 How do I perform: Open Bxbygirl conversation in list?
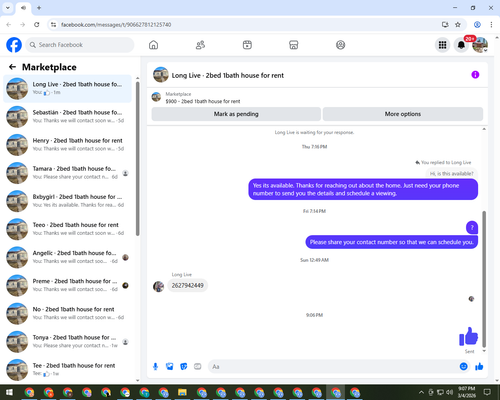pos(67,201)
